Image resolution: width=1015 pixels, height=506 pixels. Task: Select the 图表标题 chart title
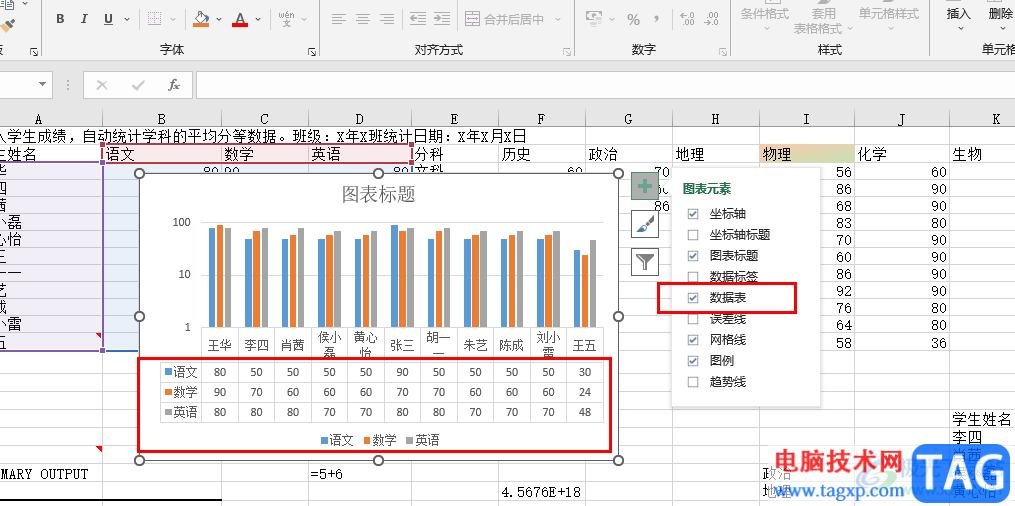378,194
